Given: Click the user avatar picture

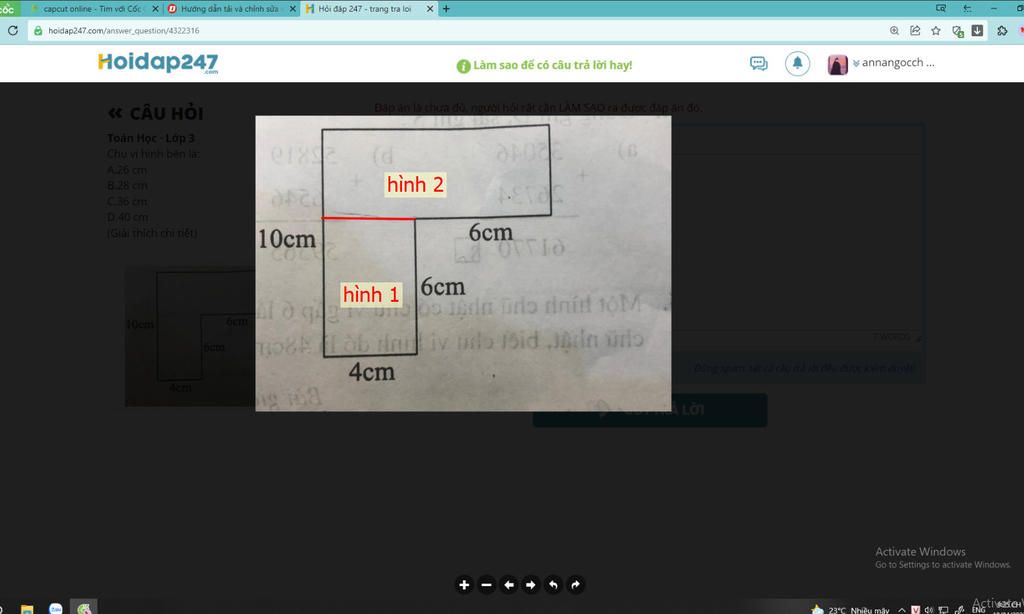Looking at the screenshot, I should point(837,64).
